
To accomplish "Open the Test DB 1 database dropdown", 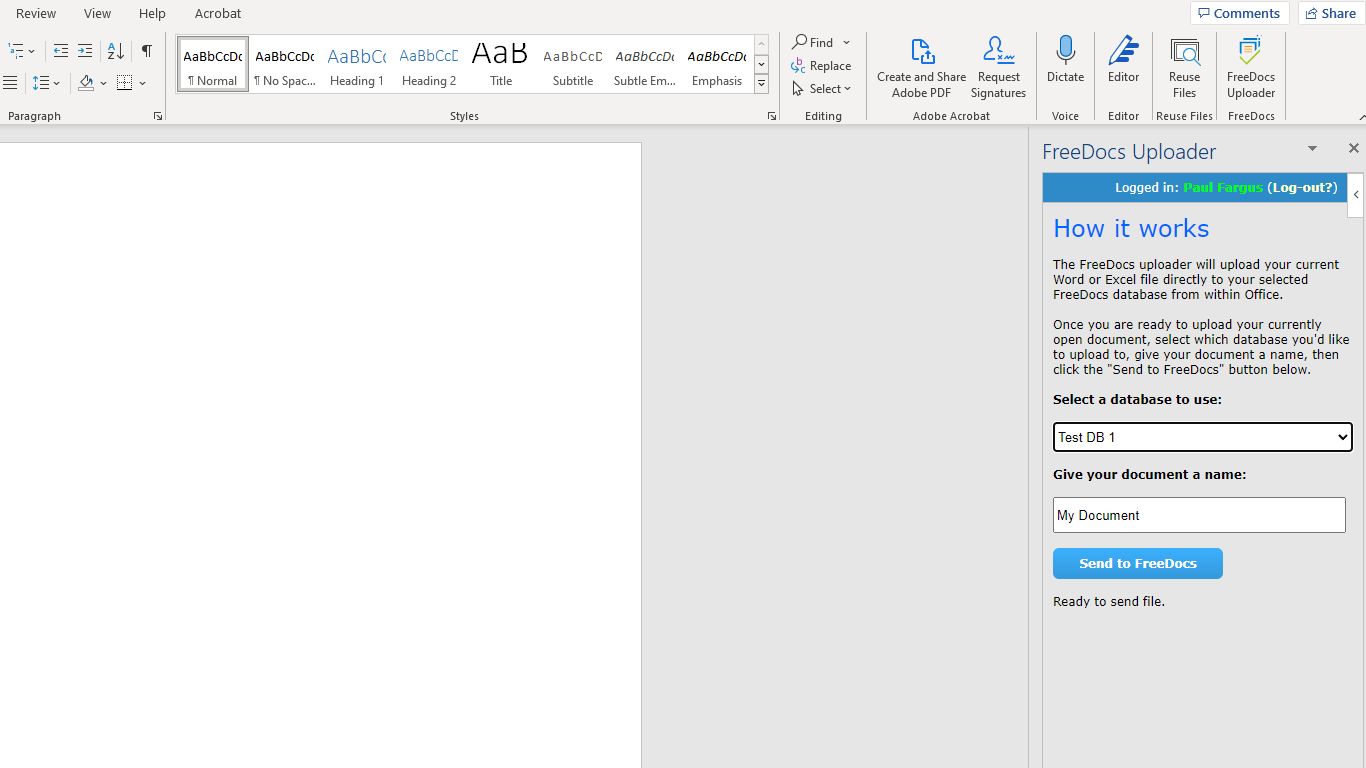I will [x=1202, y=437].
